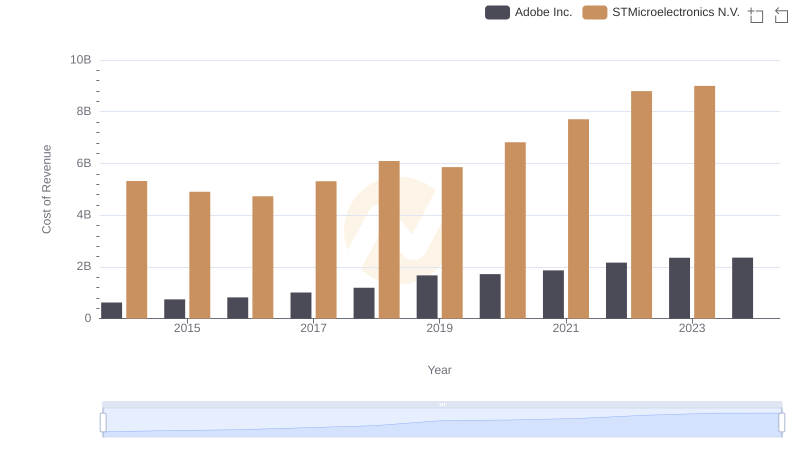The width and height of the screenshot is (800, 461).
Task: Select the STMicroelectronics bar for 2018
Action: tap(389, 240)
